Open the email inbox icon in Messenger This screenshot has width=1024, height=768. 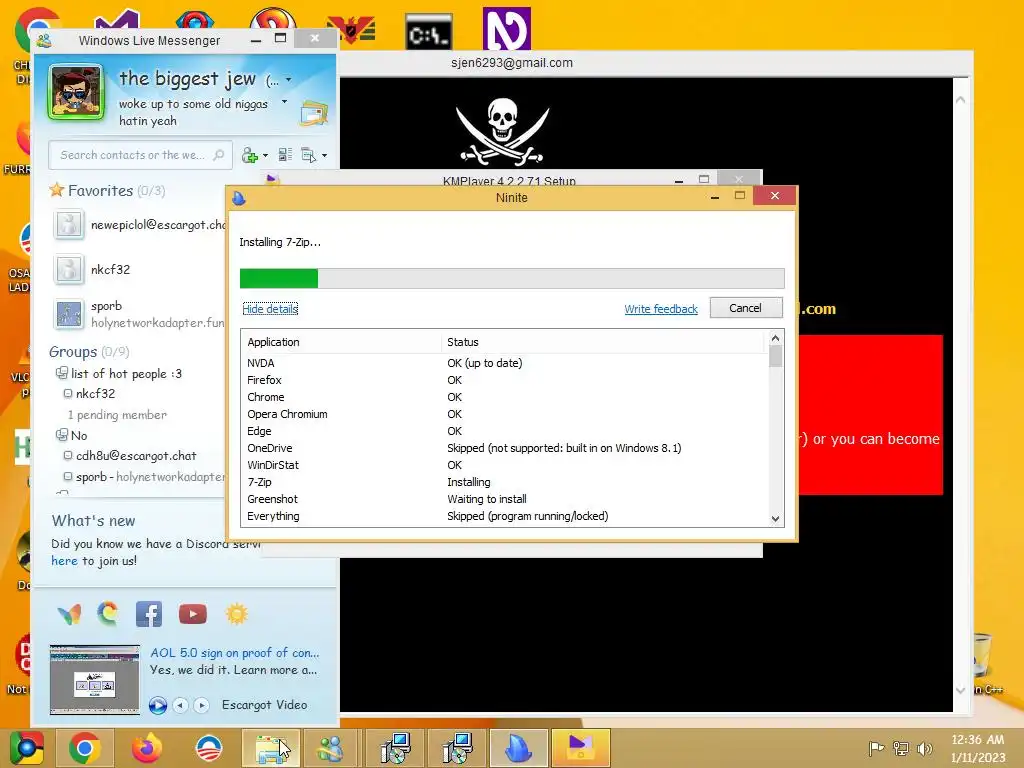tap(314, 113)
